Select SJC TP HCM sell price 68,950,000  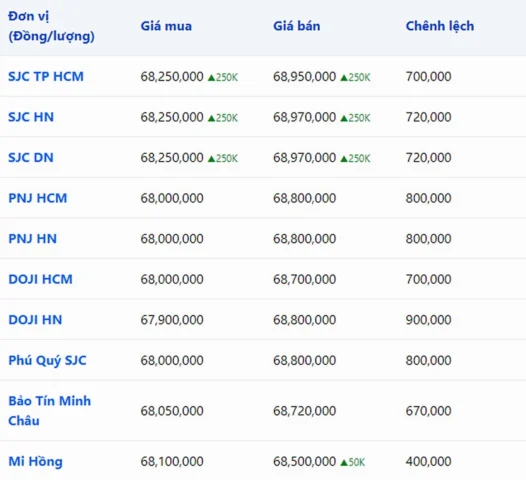(x=304, y=77)
